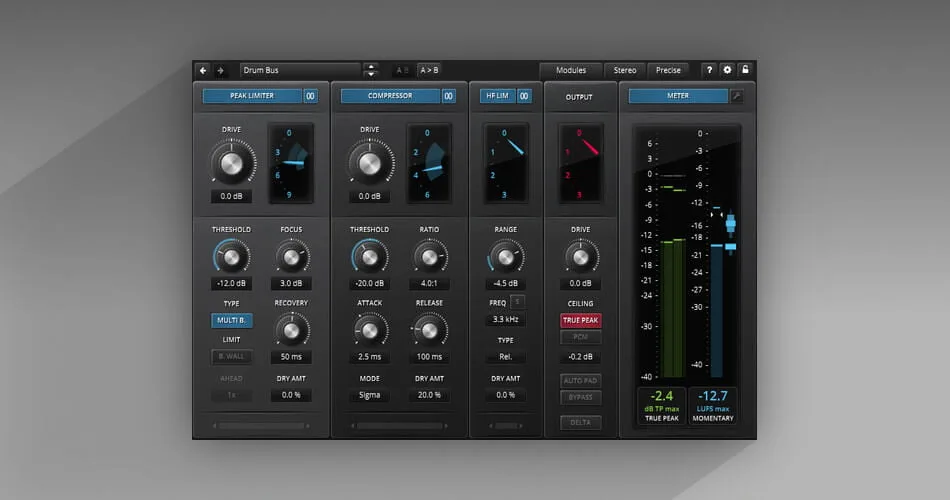This screenshot has height=500, width=950.
Task: Open the Modules menu
Action: click(571, 70)
